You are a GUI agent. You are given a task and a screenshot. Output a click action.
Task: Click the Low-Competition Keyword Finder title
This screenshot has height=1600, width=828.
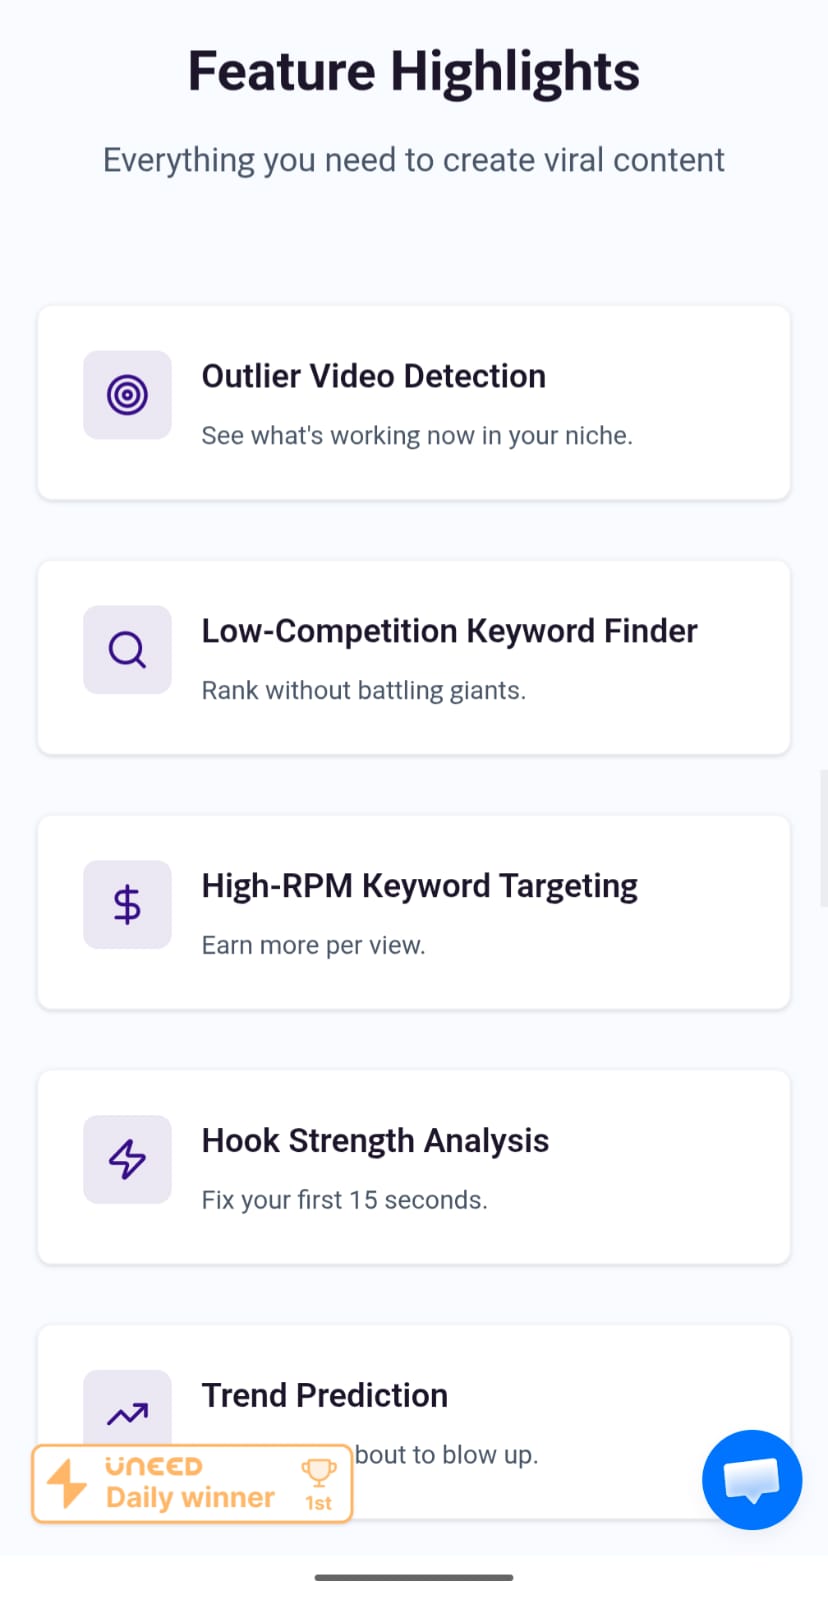point(449,631)
